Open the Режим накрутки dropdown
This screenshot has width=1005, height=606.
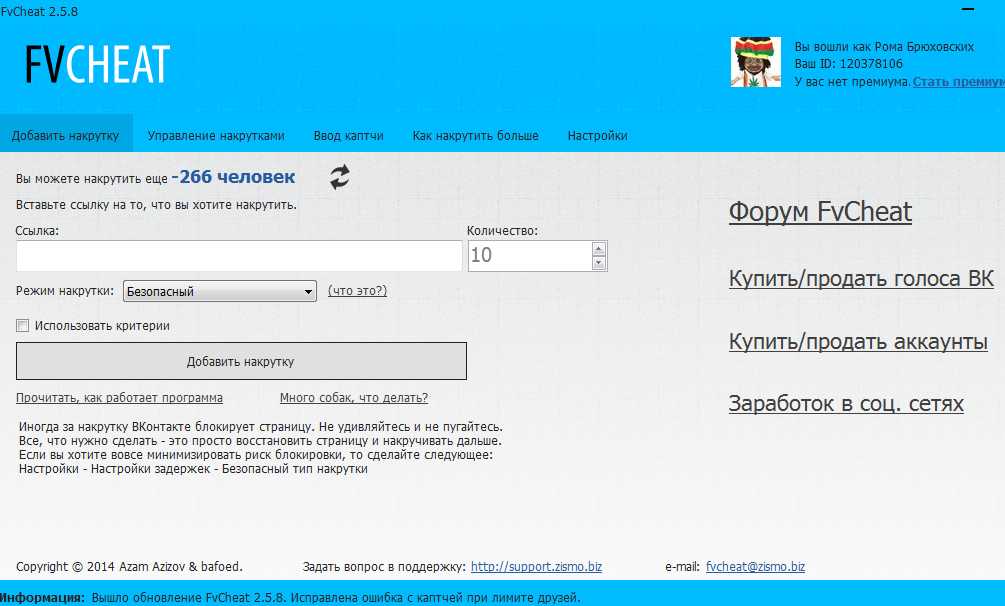(x=220, y=291)
